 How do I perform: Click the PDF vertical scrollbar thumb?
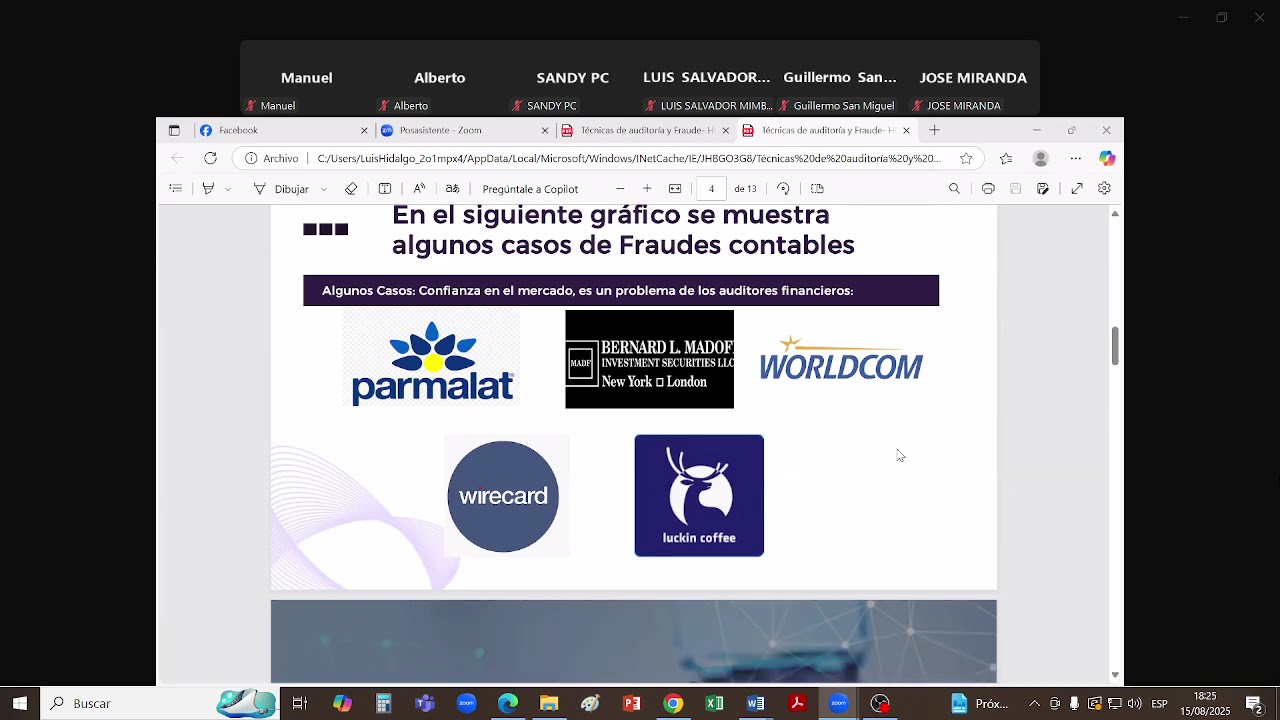click(x=1115, y=345)
